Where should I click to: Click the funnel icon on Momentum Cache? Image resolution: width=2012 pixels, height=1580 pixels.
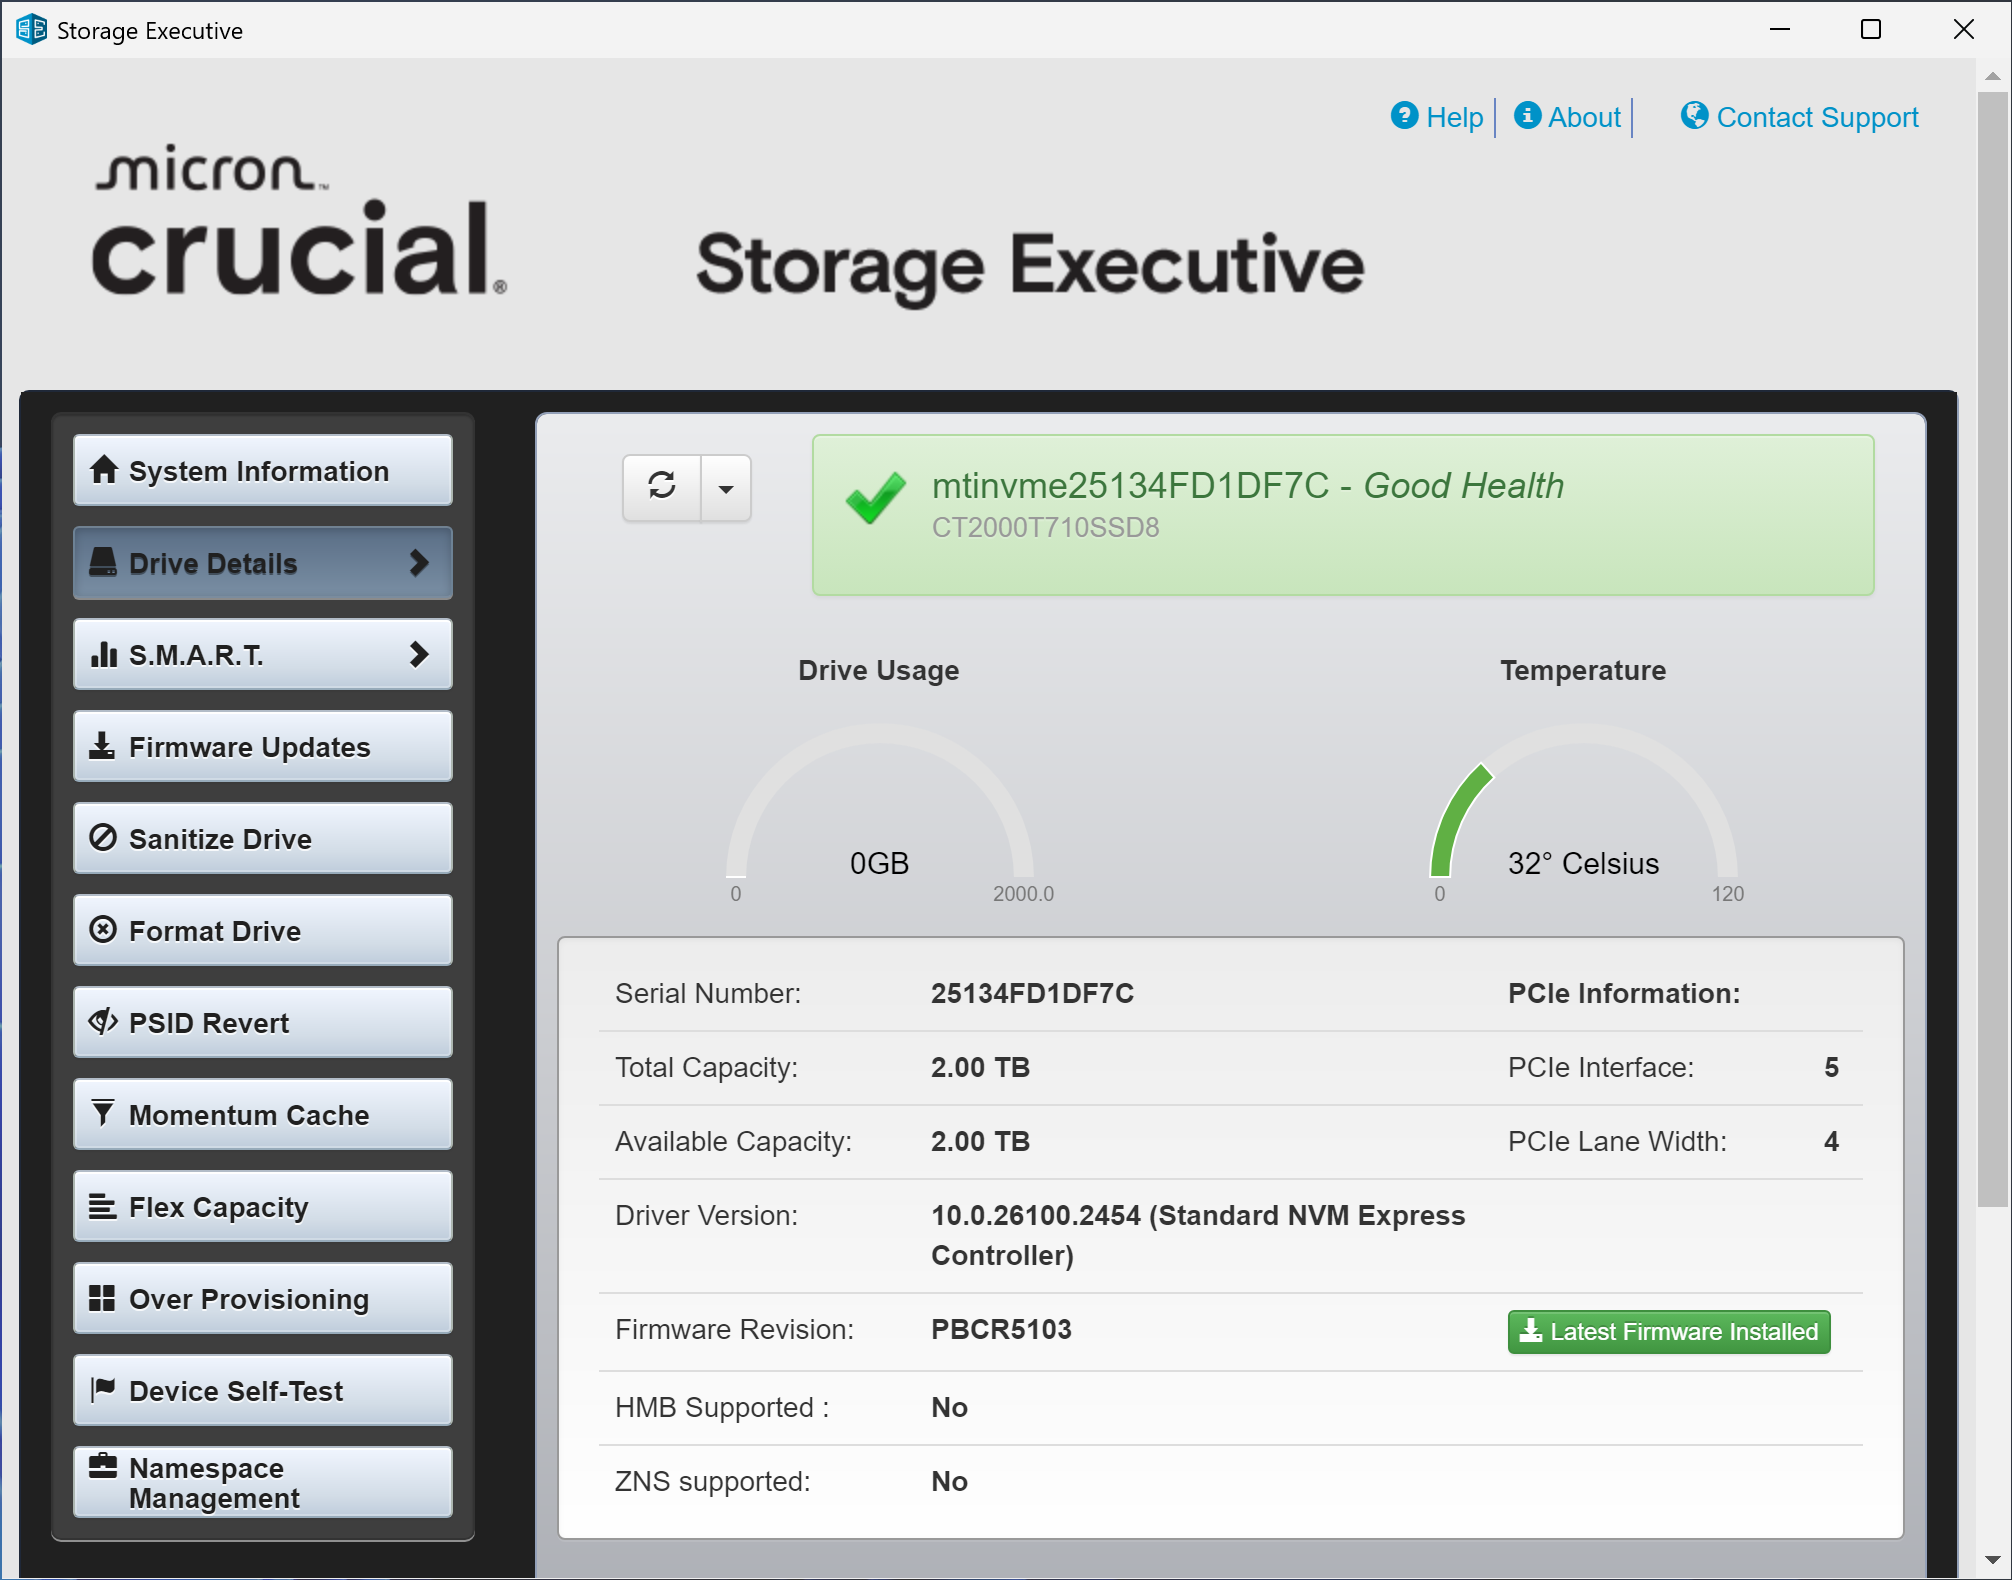[x=103, y=1113]
